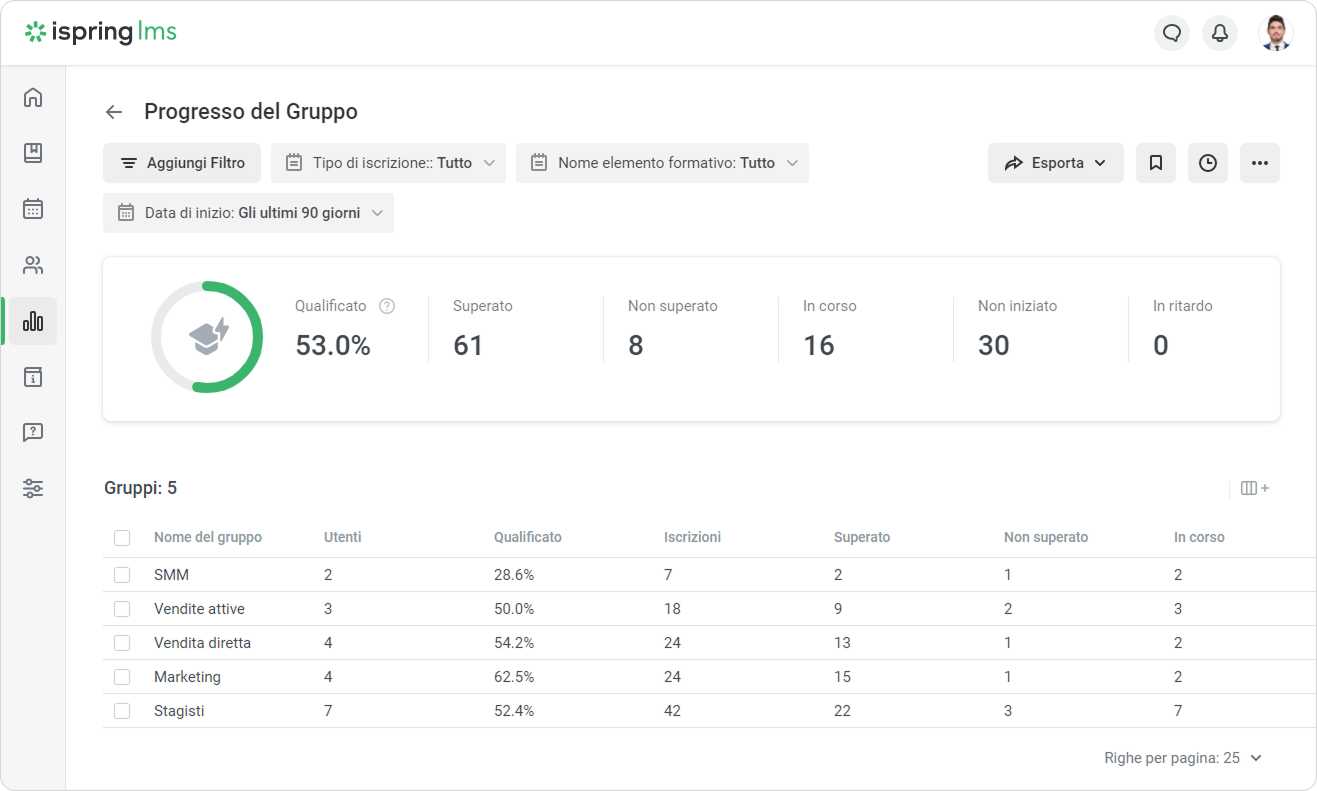The image size is (1317, 791).
Task: Click the add columns icon
Action: 1254,488
